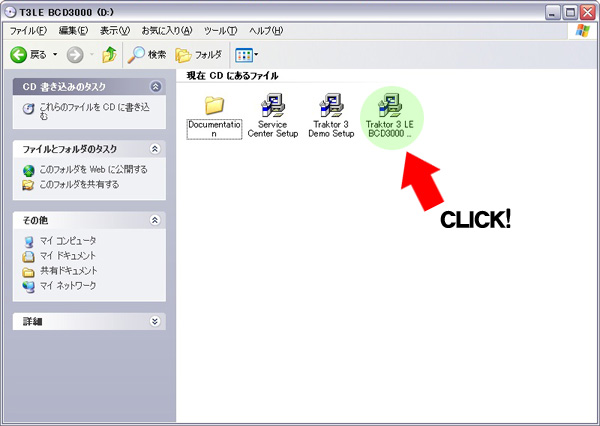Open the 編集(E) menu
The image size is (600, 426).
pos(73,31)
